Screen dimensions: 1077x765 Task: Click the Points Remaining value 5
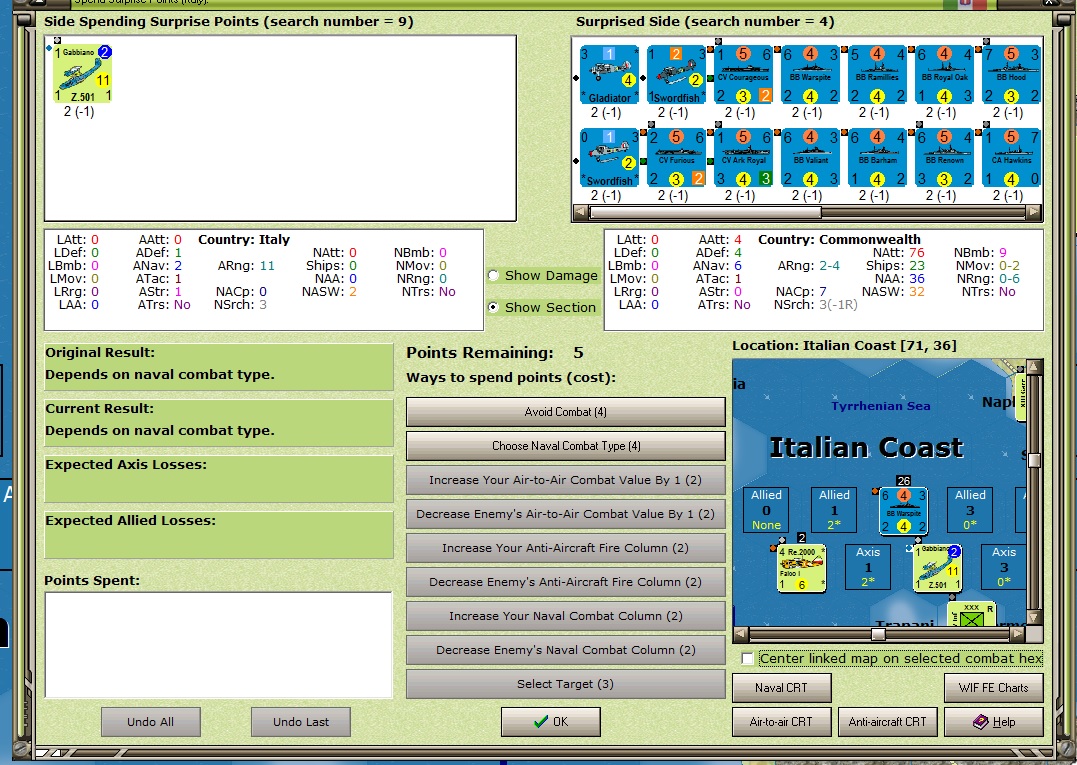click(578, 353)
